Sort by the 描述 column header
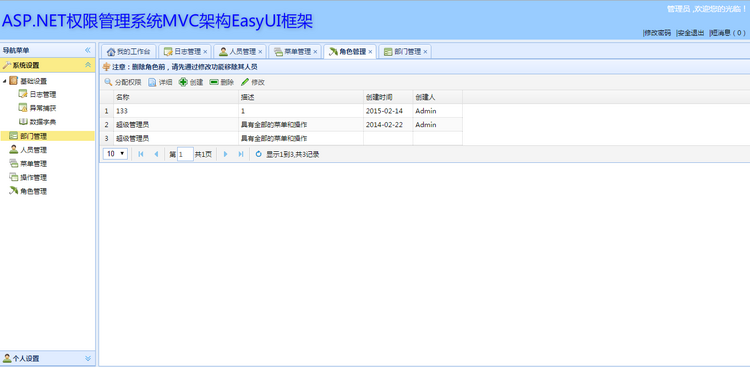The width and height of the screenshot is (750, 367). pyautogui.click(x=301, y=97)
